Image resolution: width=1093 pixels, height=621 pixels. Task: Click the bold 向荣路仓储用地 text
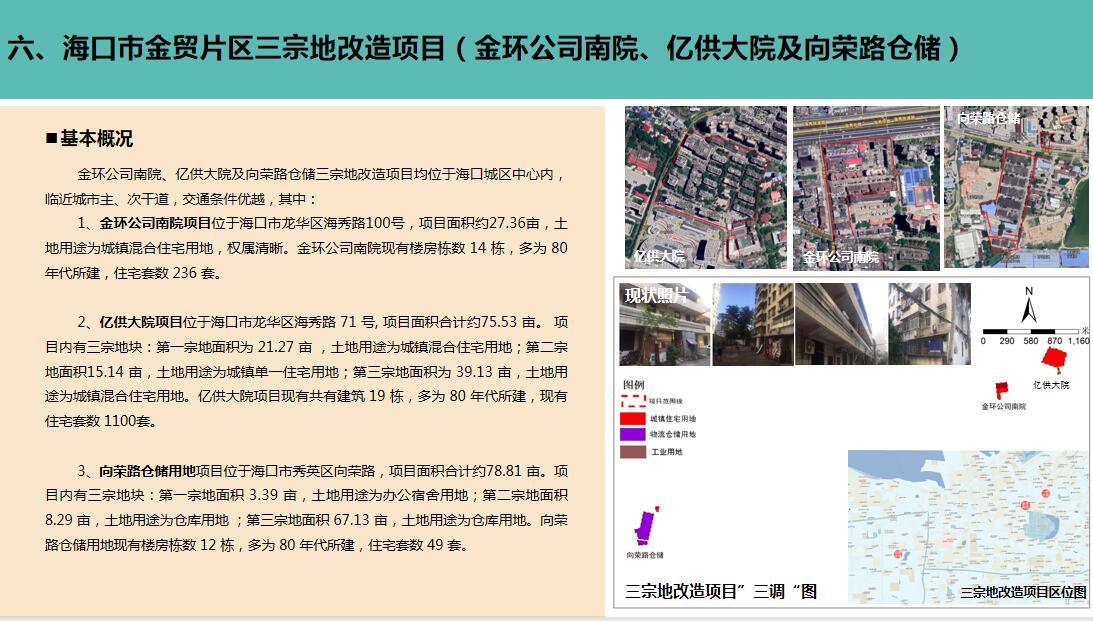click(148, 471)
